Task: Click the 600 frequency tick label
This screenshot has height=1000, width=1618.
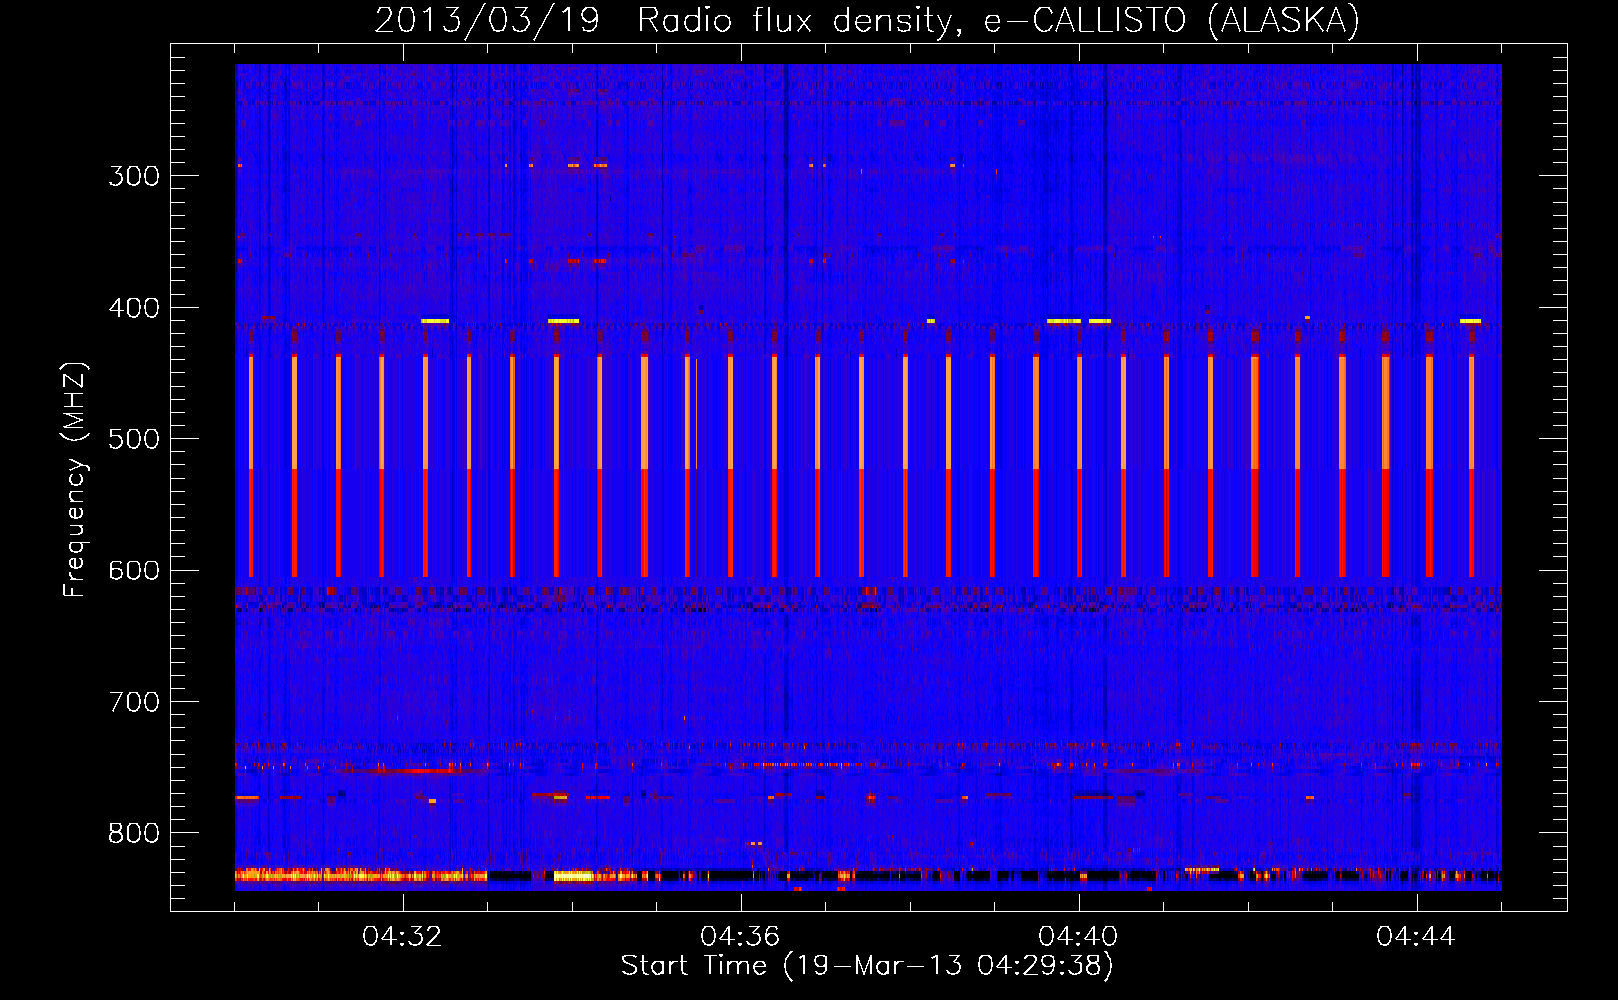Action: coord(134,571)
